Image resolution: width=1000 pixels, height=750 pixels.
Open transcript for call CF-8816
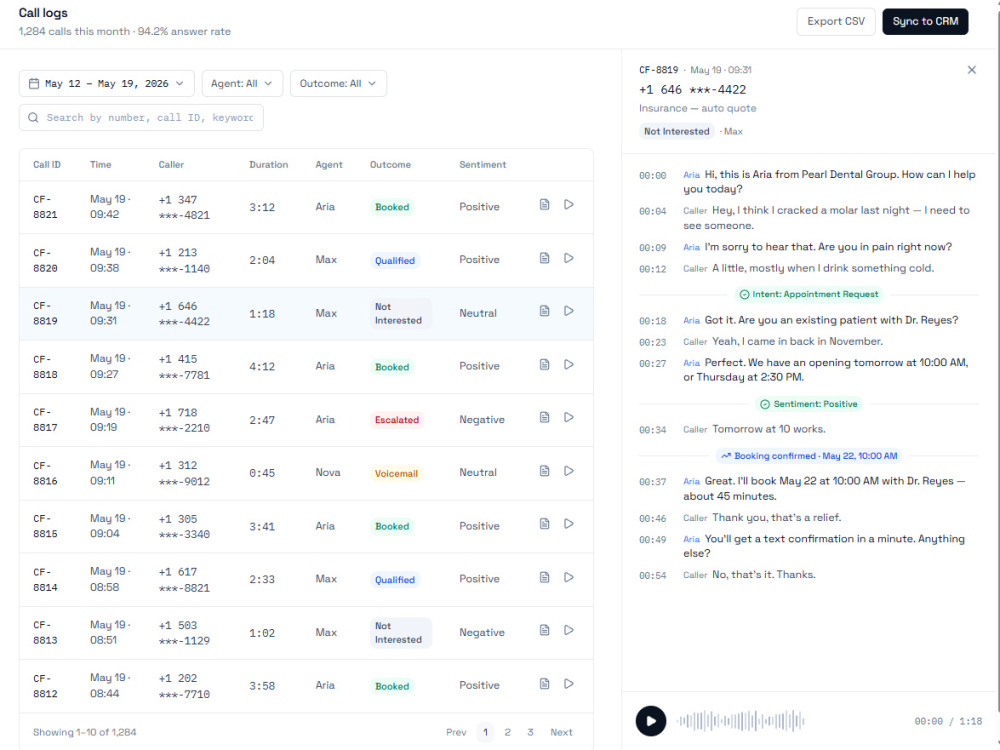click(544, 471)
